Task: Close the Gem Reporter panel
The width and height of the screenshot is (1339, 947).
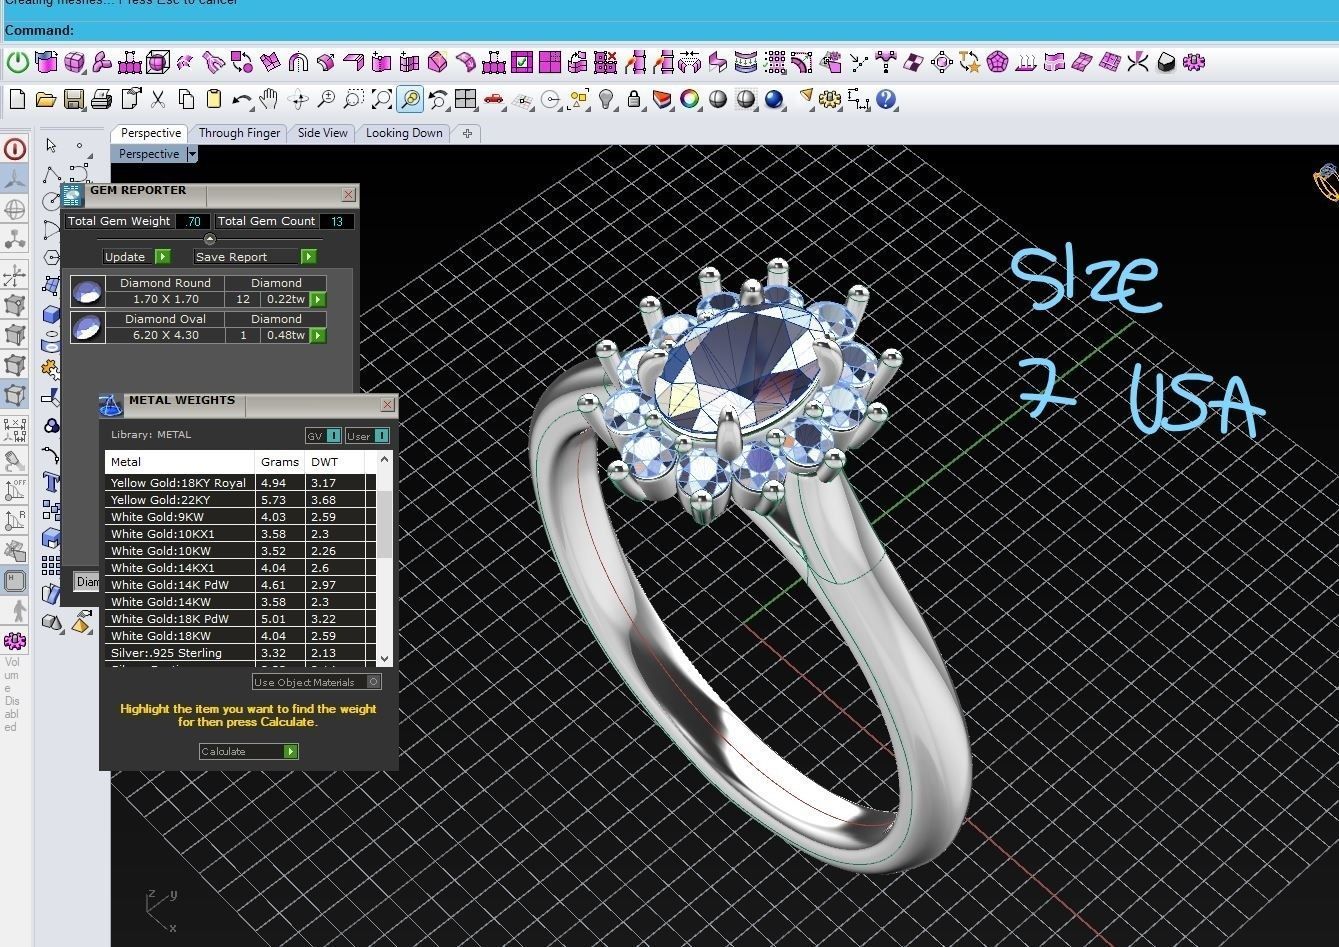Action: [x=348, y=195]
